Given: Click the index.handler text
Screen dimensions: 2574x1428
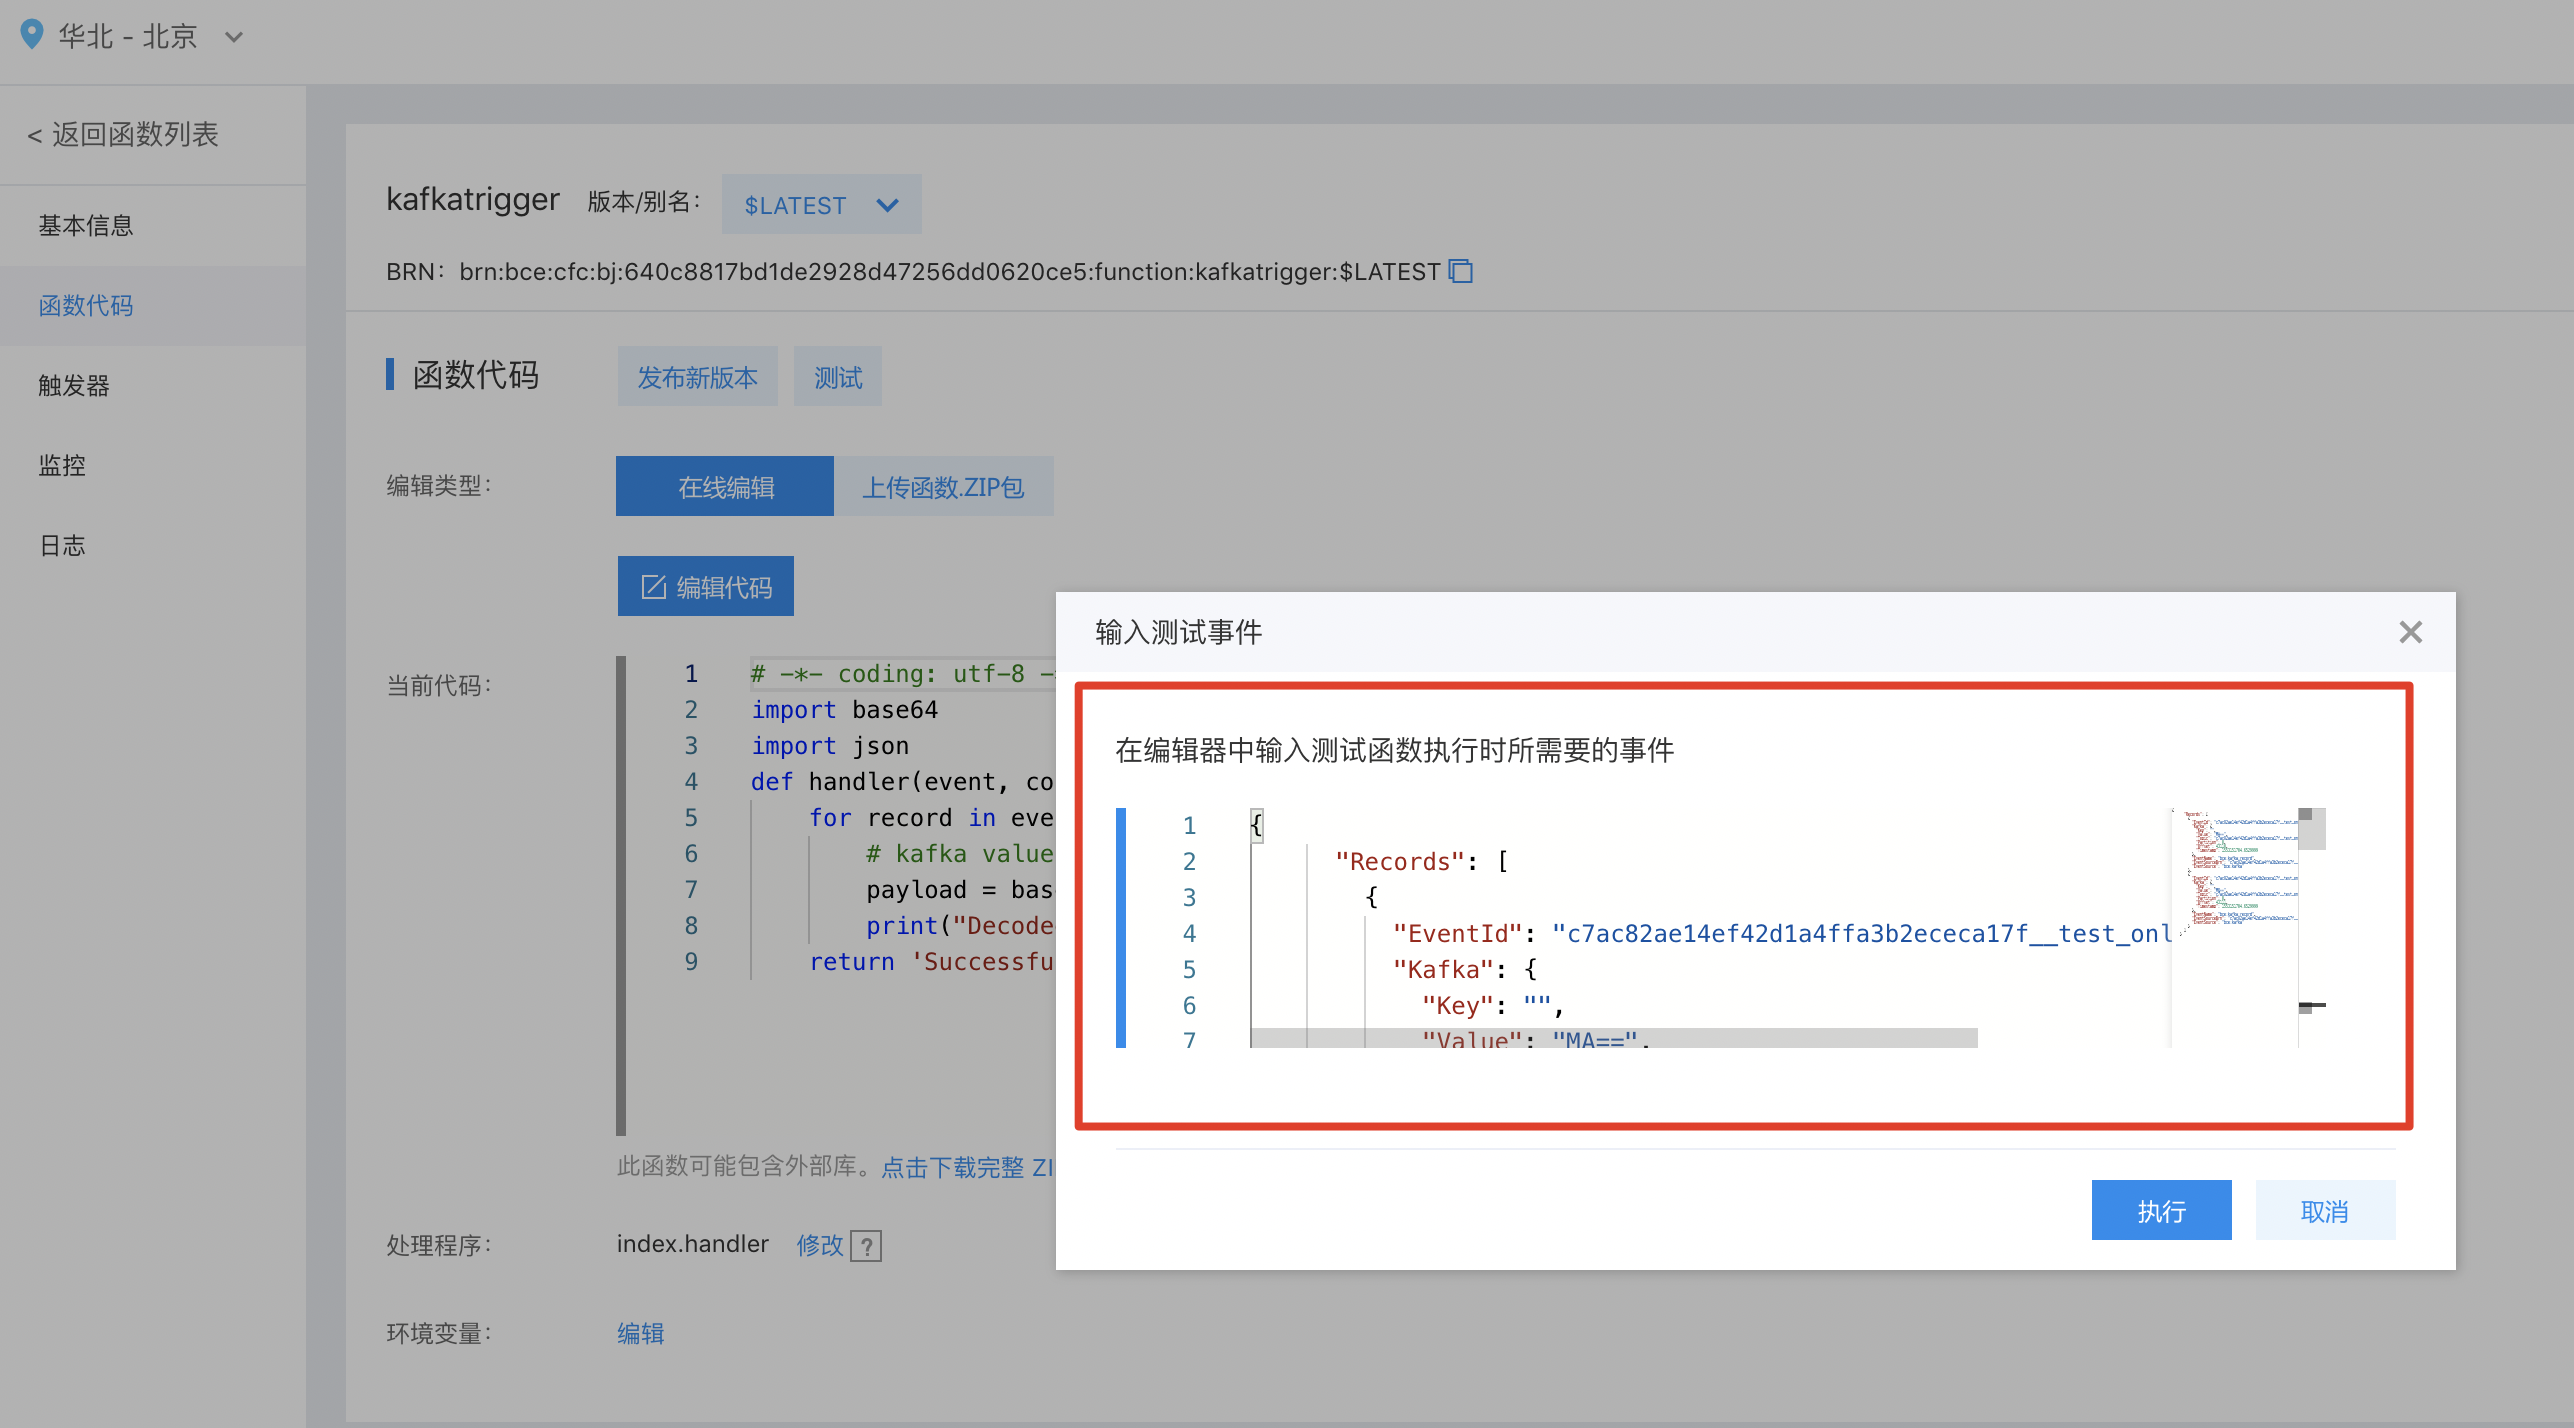Looking at the screenshot, I should tap(693, 1244).
